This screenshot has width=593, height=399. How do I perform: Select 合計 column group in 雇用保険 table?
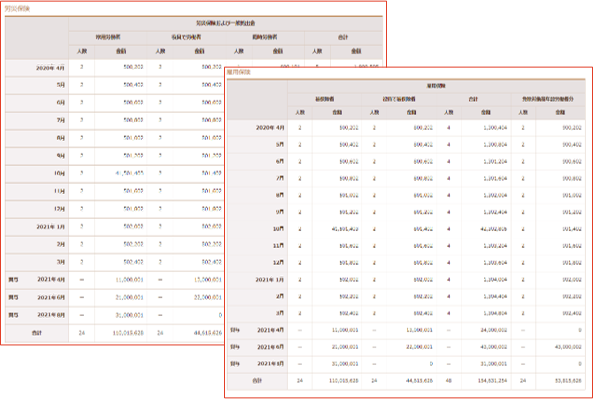pyautogui.click(x=473, y=99)
